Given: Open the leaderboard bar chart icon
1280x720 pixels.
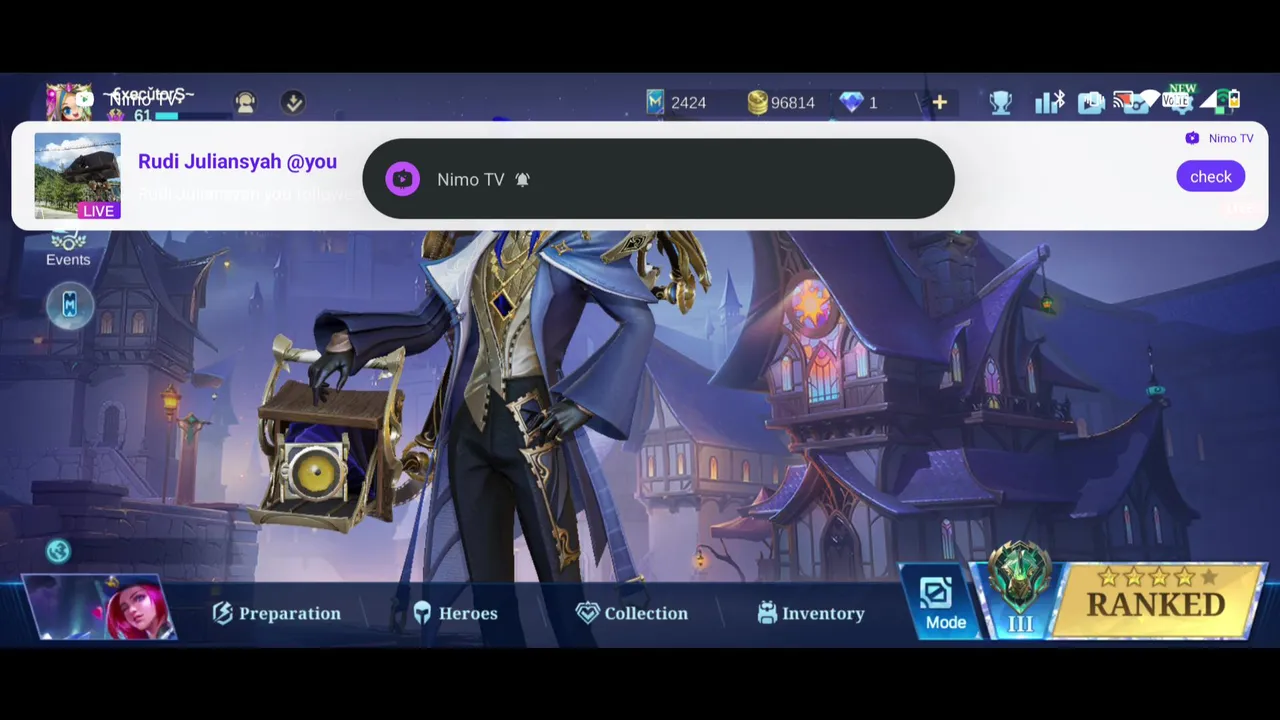Looking at the screenshot, I should [1046, 102].
